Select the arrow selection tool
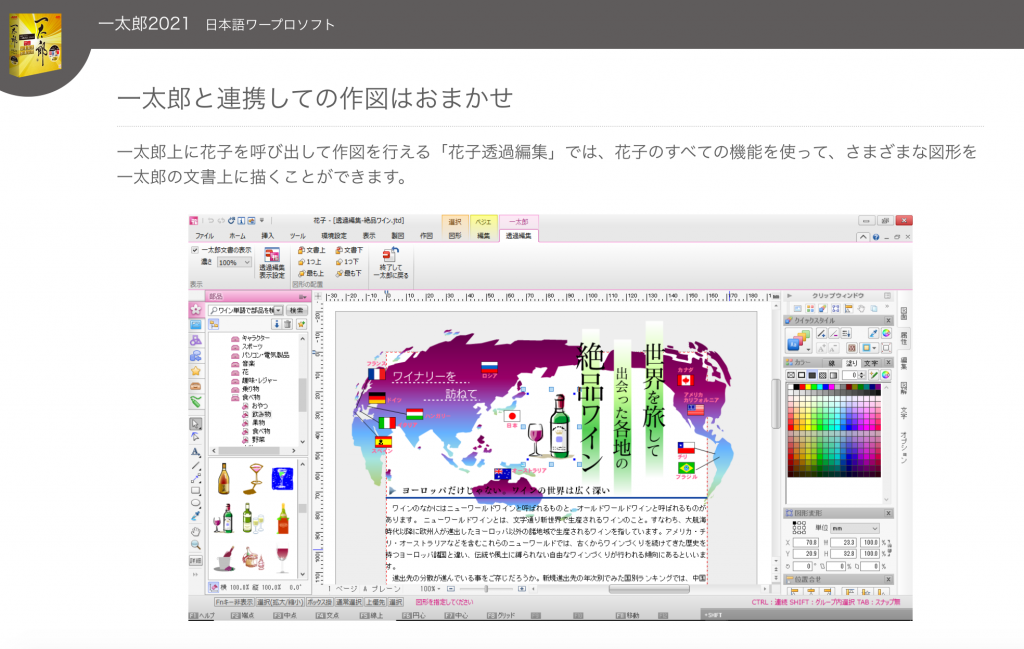Viewport: 1024px width, 649px height. 196,424
